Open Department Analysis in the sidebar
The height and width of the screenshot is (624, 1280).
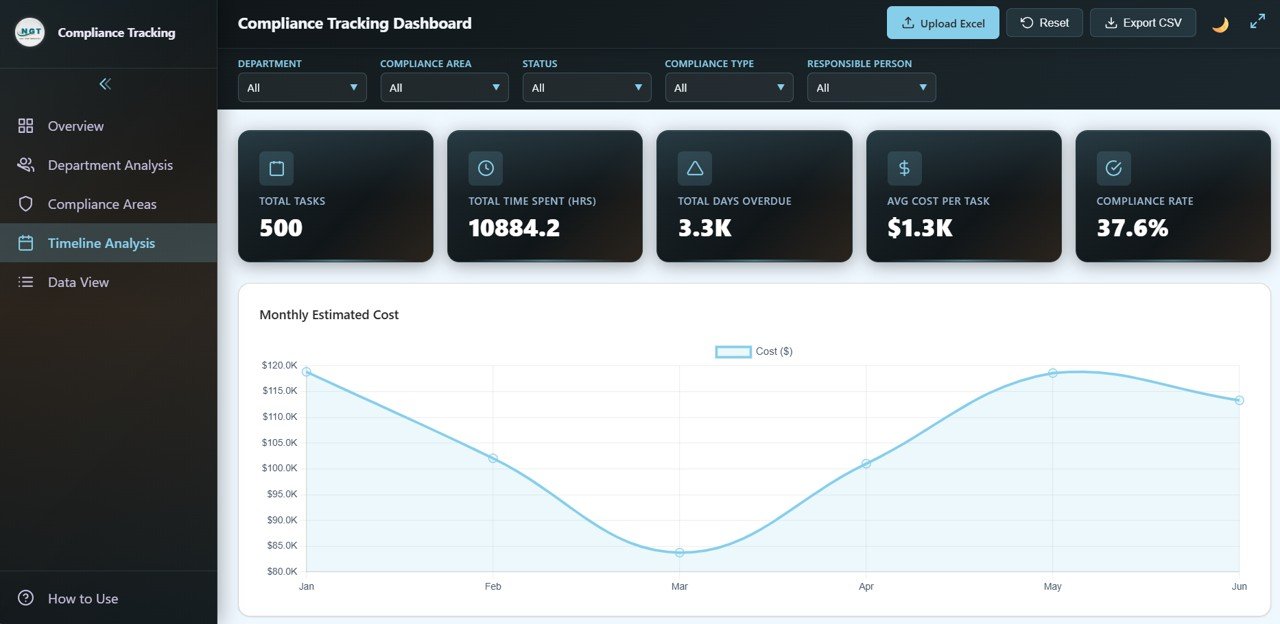pos(110,165)
